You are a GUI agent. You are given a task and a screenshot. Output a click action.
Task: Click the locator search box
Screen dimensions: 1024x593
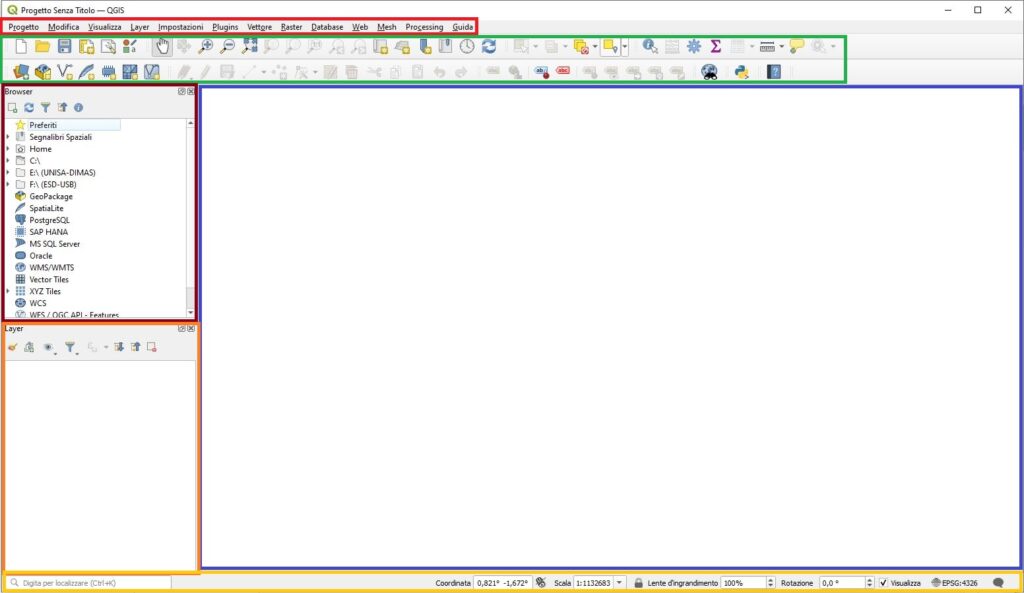point(89,583)
